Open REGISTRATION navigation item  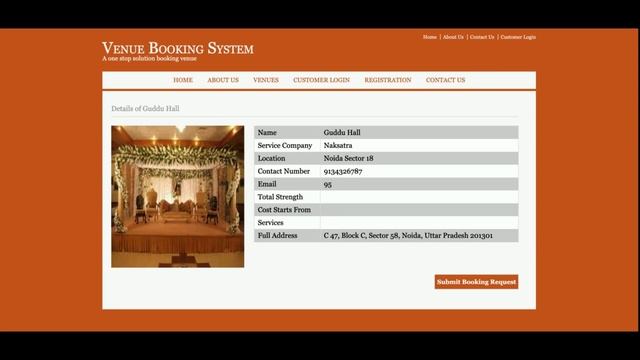(x=388, y=80)
